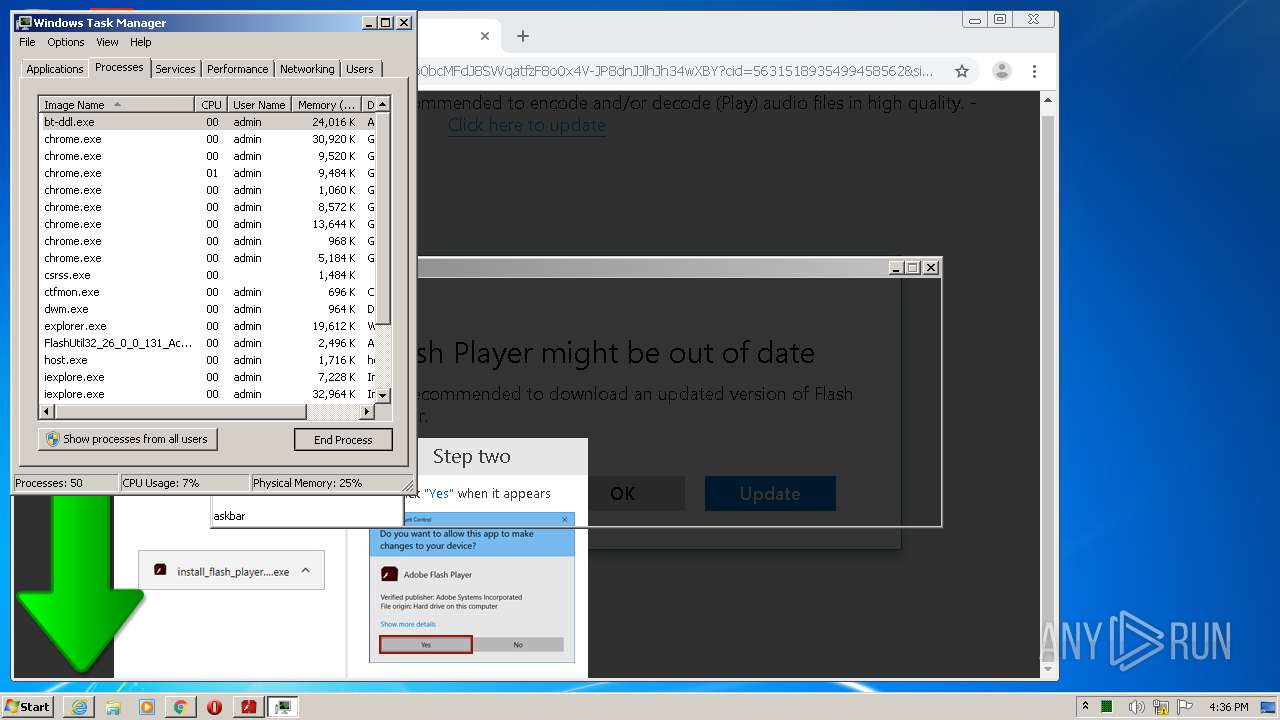Switch to the Networking tab
Image resolution: width=1280 pixels, height=720 pixels.
(307, 69)
